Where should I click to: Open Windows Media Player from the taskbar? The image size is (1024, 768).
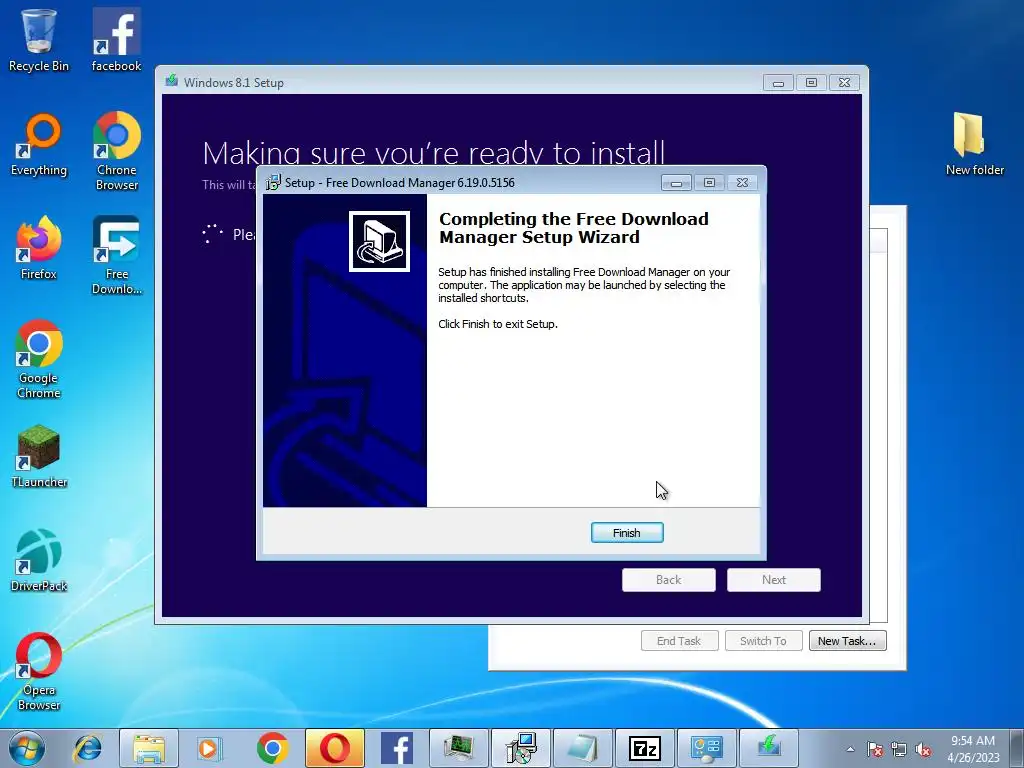point(210,748)
